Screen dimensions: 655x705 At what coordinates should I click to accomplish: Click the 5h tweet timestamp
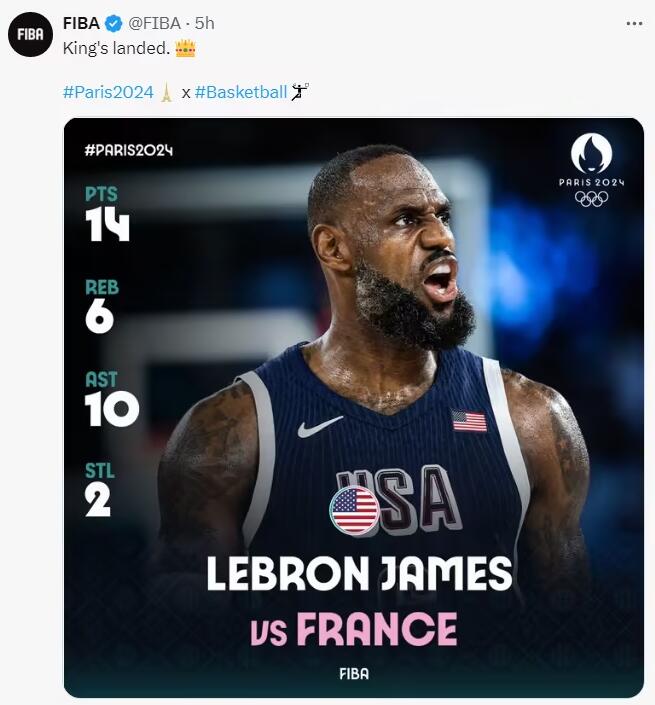[205, 23]
